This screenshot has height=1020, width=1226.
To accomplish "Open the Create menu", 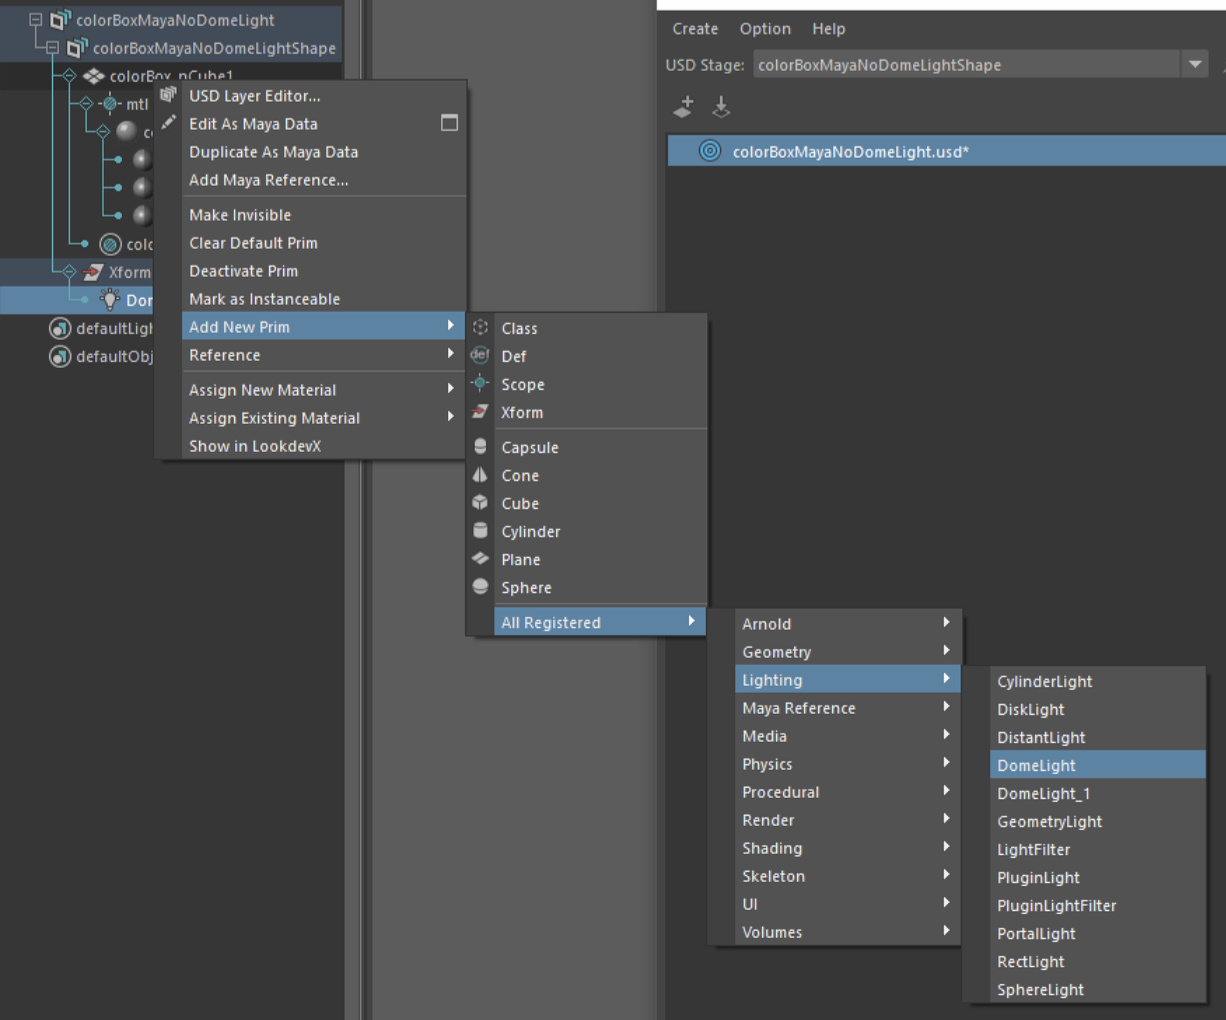I will pos(694,29).
